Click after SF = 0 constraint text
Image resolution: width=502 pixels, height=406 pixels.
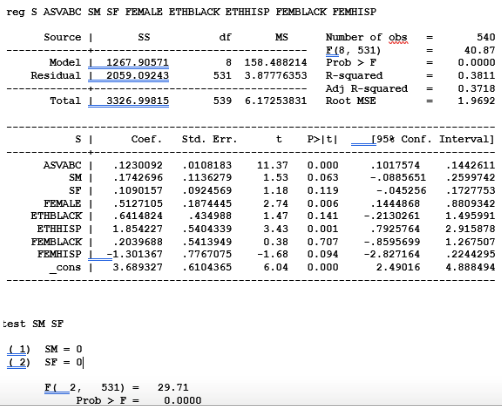[x=83, y=362]
